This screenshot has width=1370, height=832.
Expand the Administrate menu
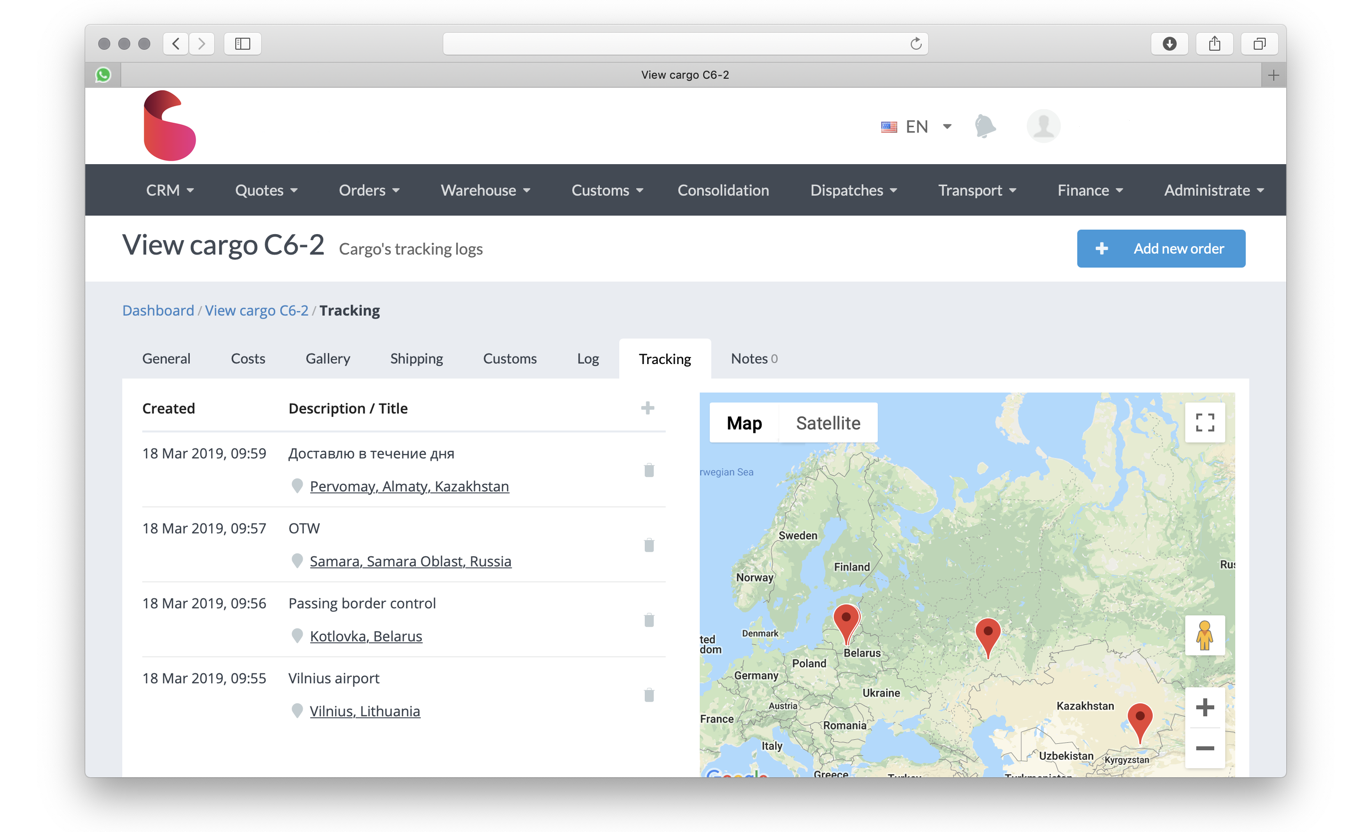point(1214,190)
